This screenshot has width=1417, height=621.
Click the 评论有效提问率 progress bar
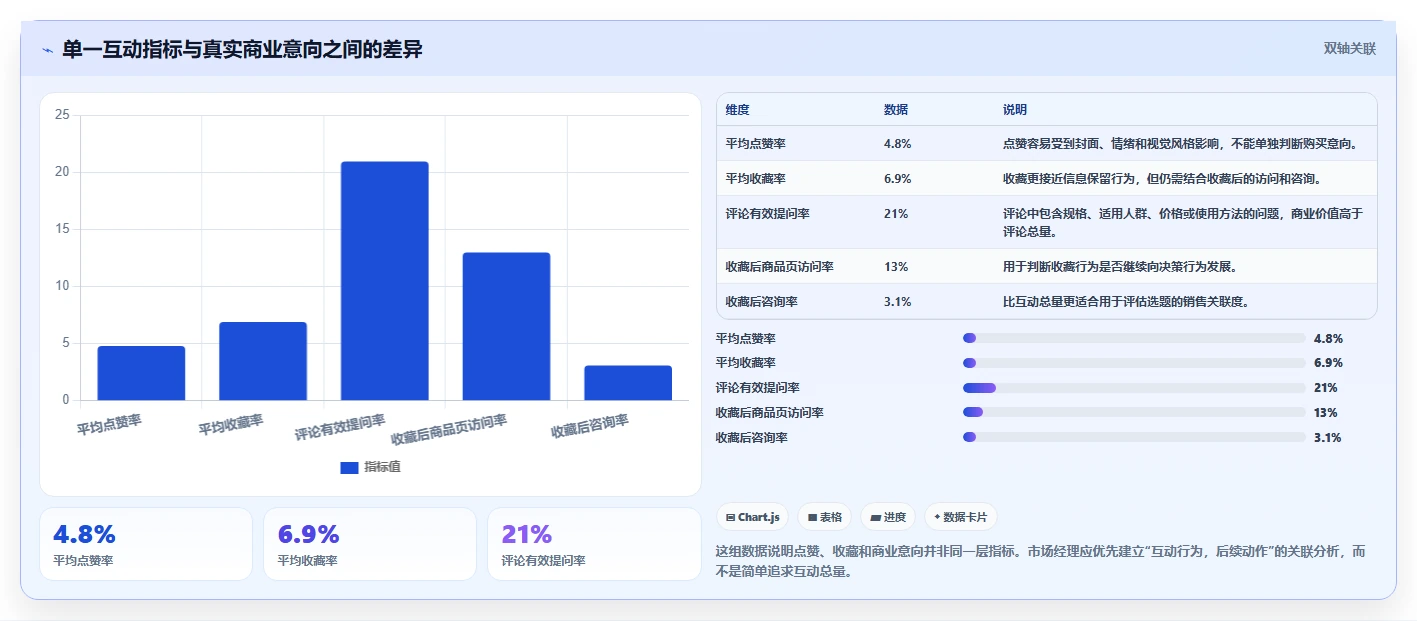click(1134, 388)
